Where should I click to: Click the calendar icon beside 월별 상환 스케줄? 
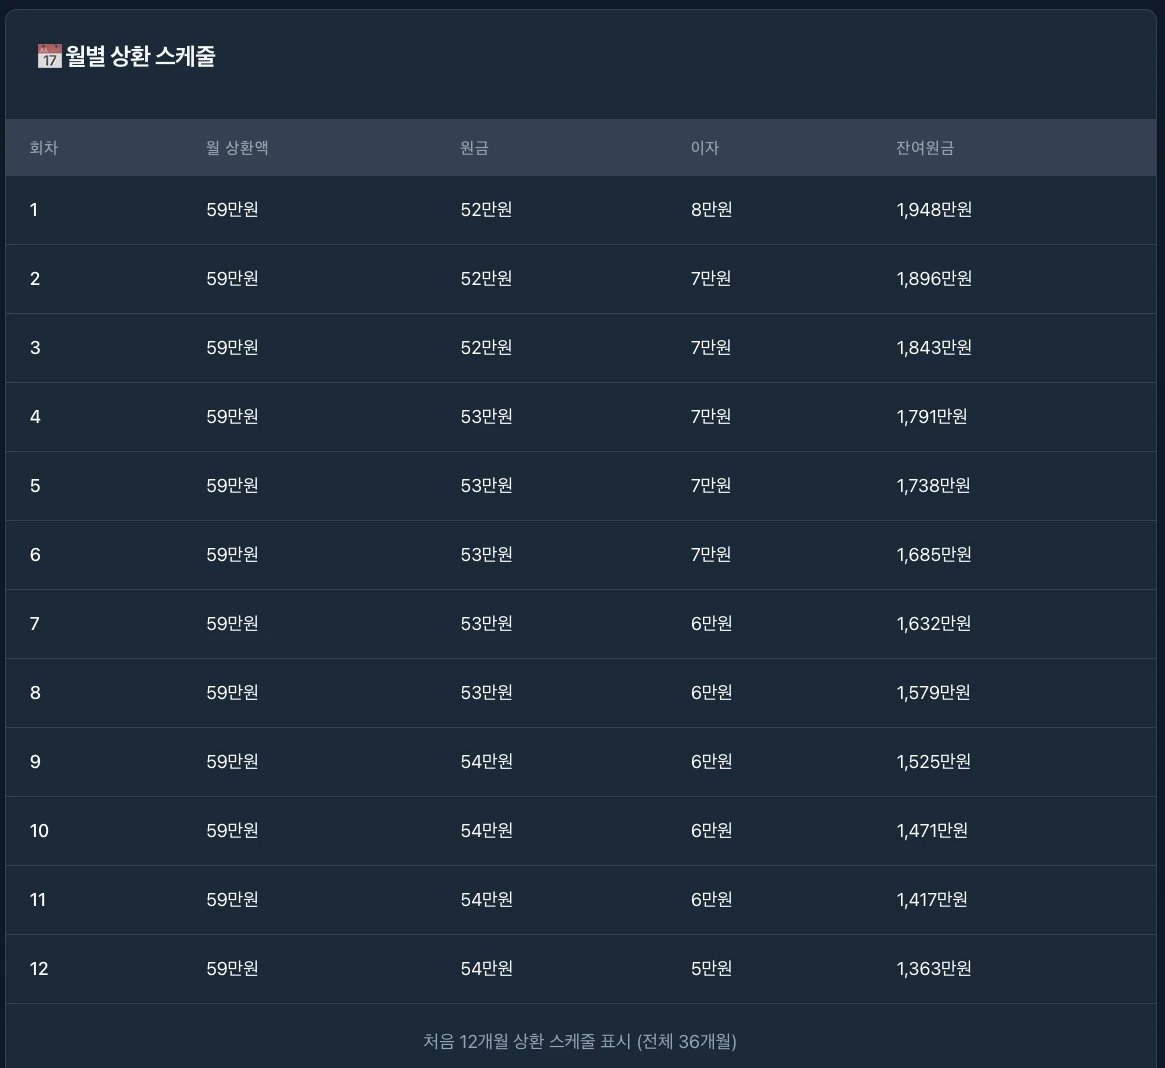point(50,56)
